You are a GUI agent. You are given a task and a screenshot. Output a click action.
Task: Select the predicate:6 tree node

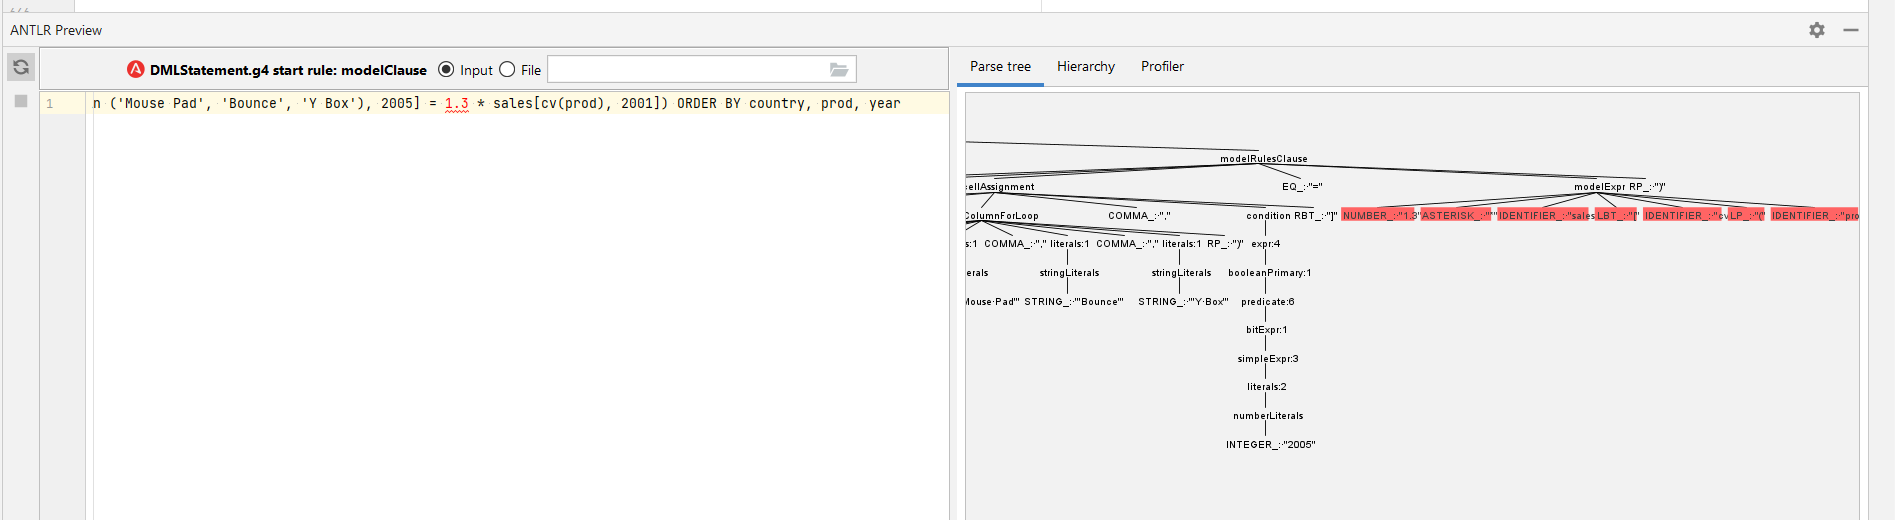(x=1268, y=302)
